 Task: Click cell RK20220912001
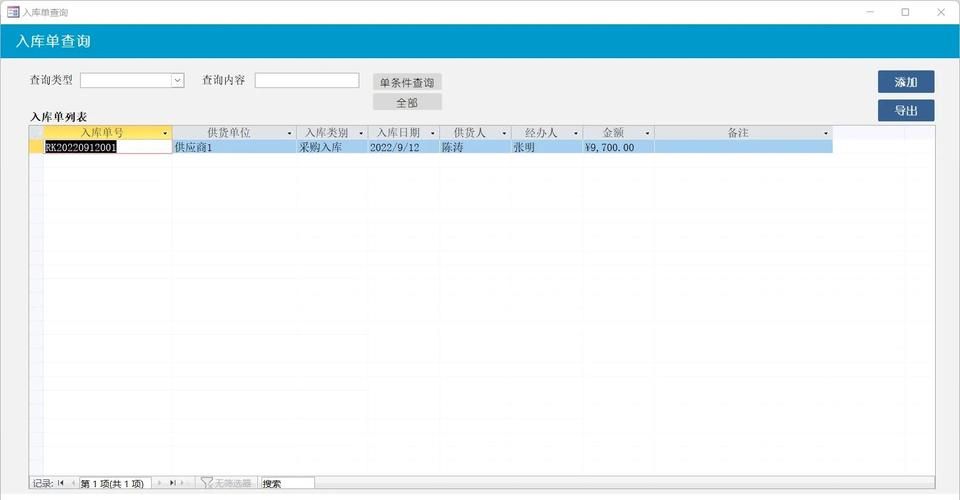(108, 147)
